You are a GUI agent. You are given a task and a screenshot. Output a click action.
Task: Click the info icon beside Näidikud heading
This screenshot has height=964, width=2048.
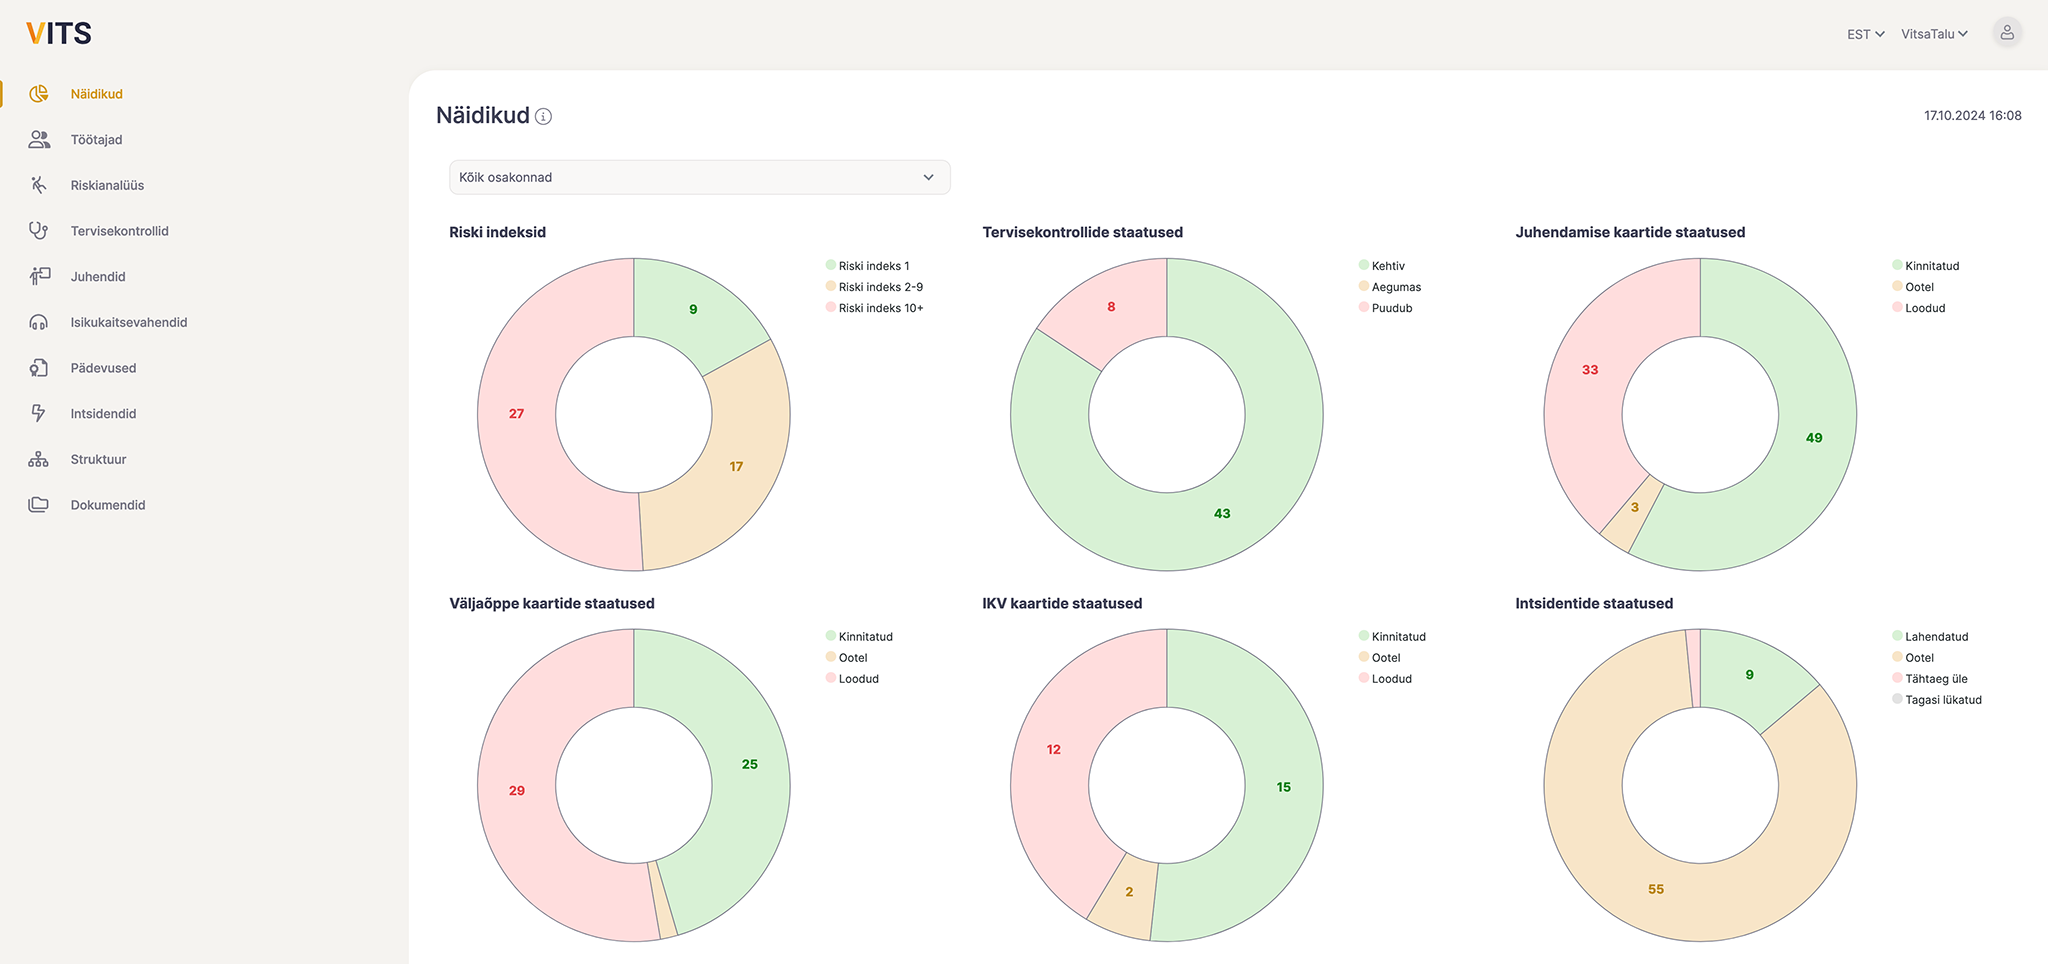pos(543,117)
